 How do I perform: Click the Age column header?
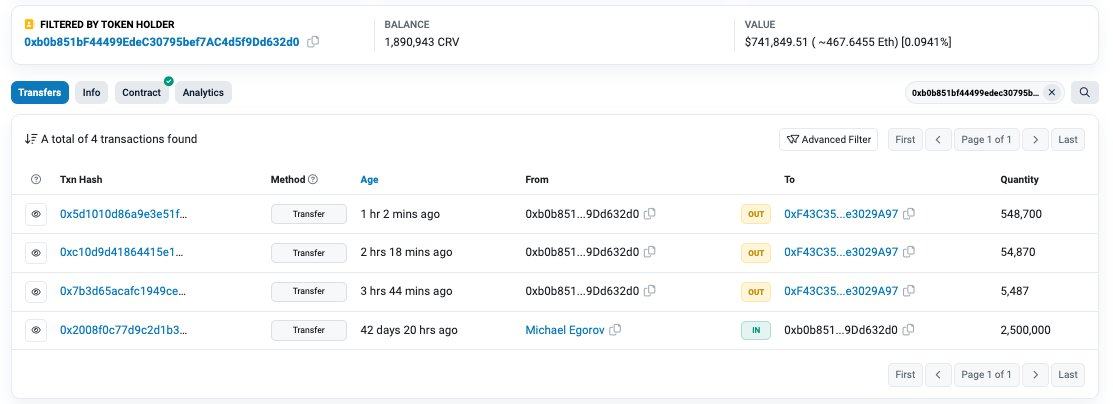tap(369, 180)
